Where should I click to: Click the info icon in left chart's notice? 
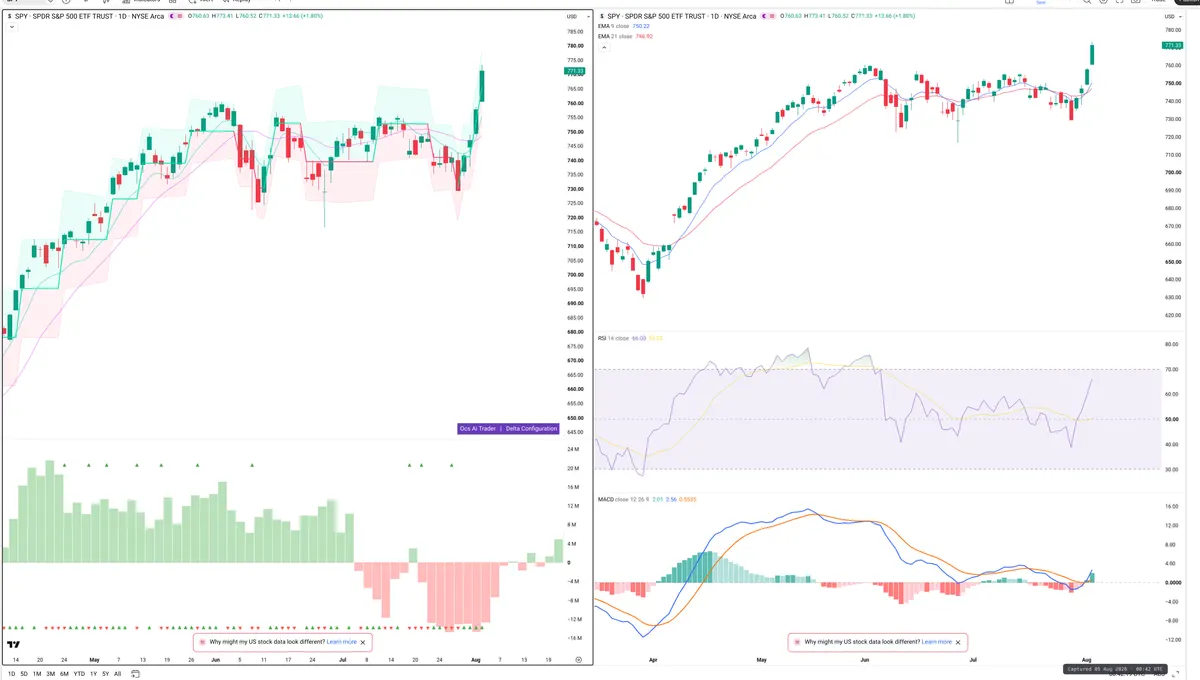tap(202, 642)
